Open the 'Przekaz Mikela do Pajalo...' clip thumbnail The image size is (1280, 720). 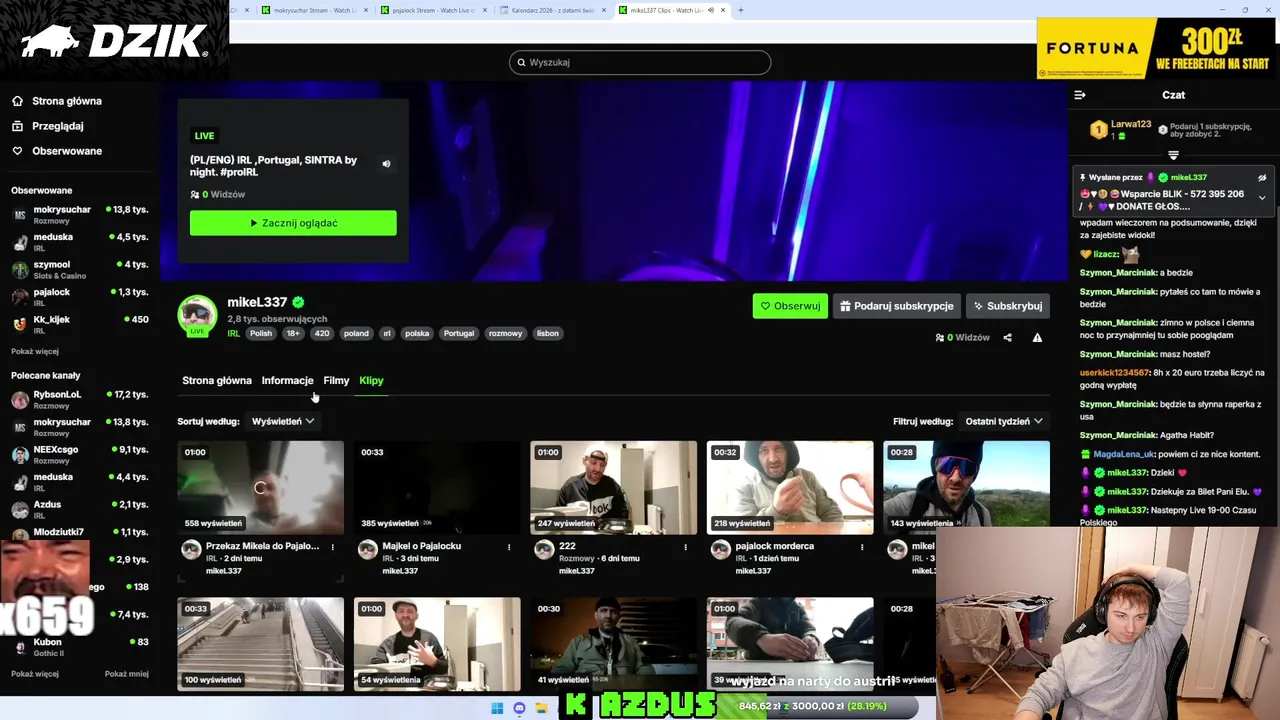[260, 488]
